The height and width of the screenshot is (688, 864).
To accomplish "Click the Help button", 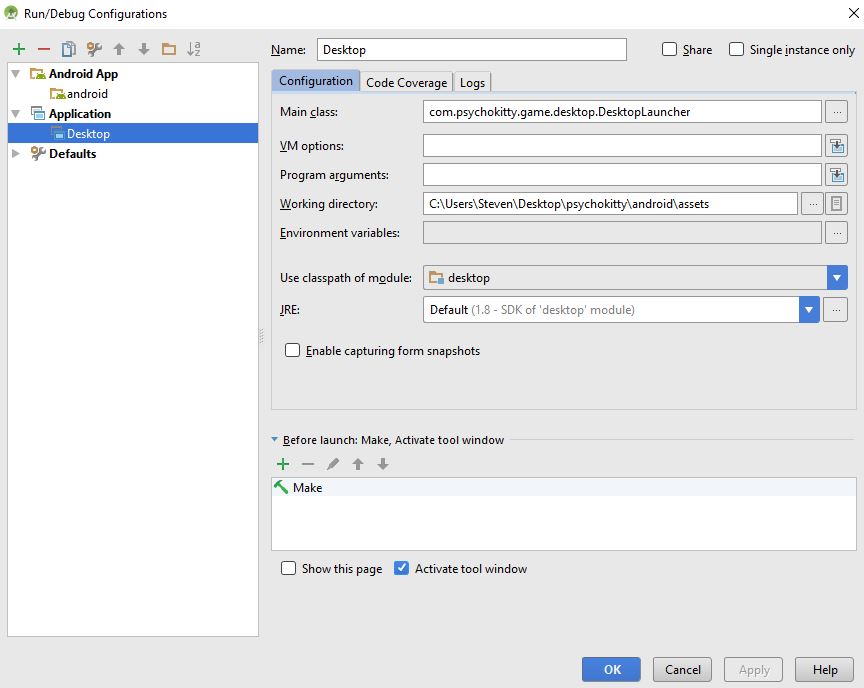I will tap(825, 669).
